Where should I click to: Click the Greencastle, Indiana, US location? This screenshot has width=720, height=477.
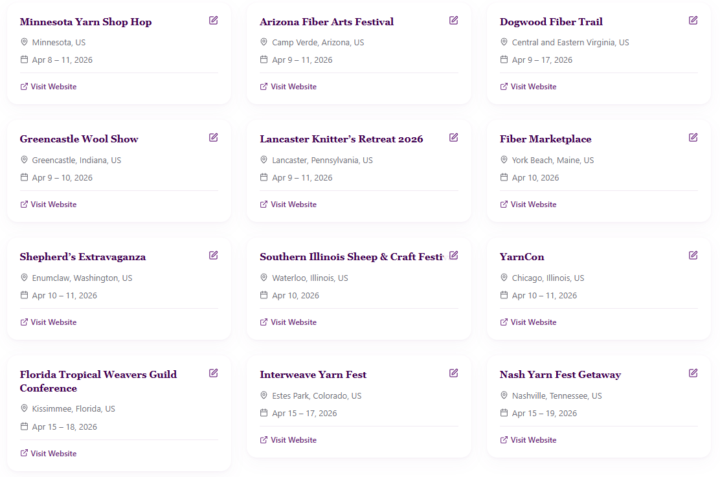tap(77, 160)
